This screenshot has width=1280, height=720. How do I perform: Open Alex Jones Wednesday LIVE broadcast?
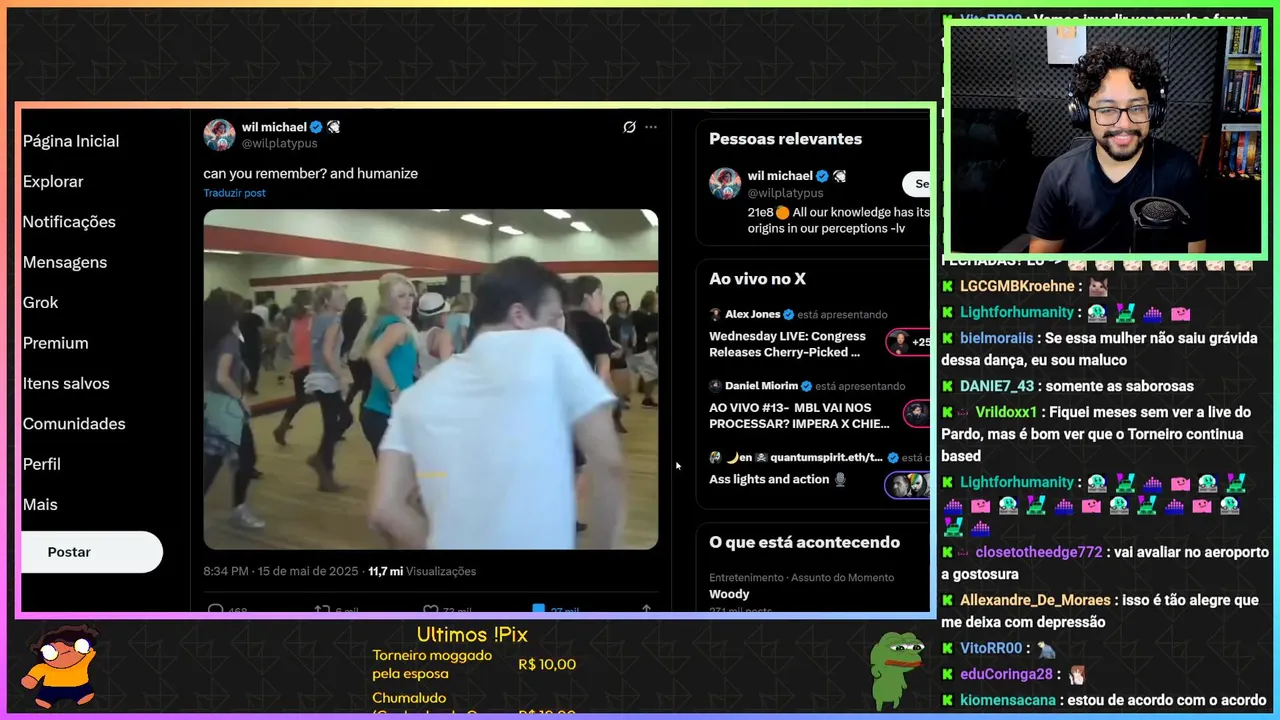tap(788, 344)
